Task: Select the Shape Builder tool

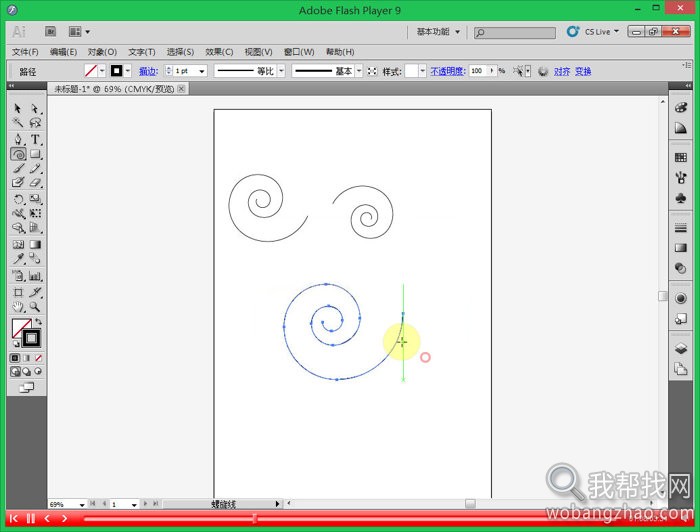Action: click(18, 228)
